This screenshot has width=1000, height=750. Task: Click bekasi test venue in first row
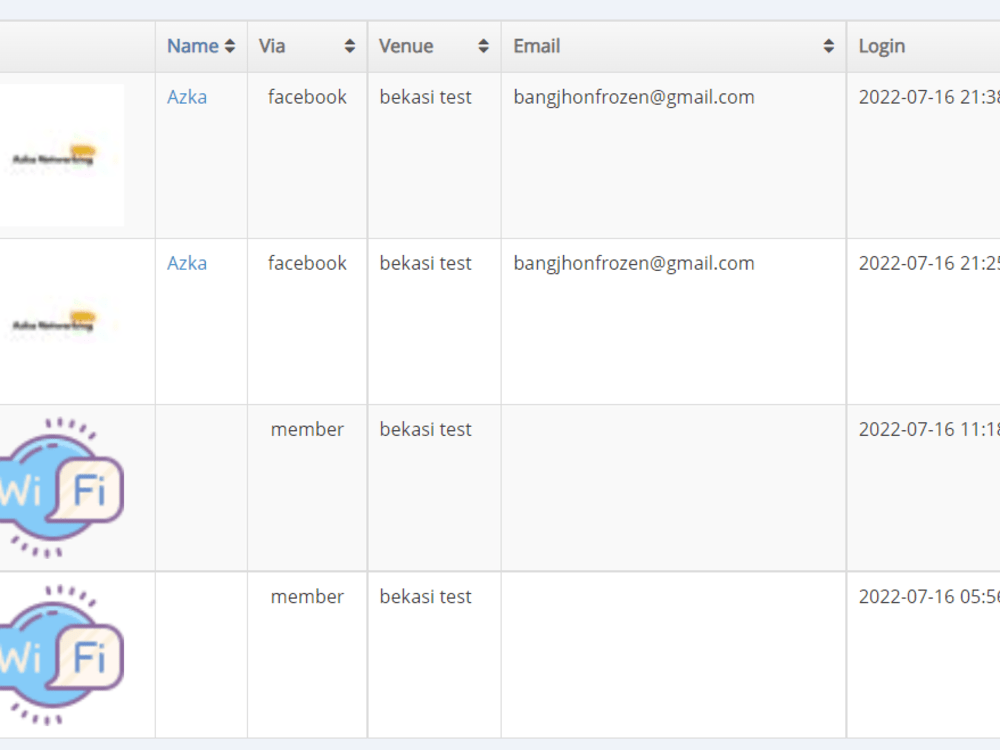click(x=425, y=97)
